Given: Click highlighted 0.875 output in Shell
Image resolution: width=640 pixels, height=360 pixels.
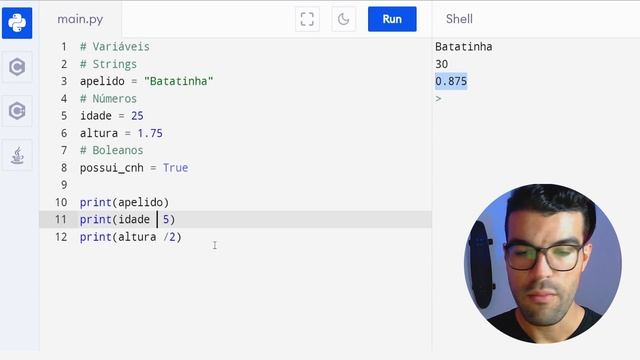Looking at the screenshot, I should pos(451,81).
